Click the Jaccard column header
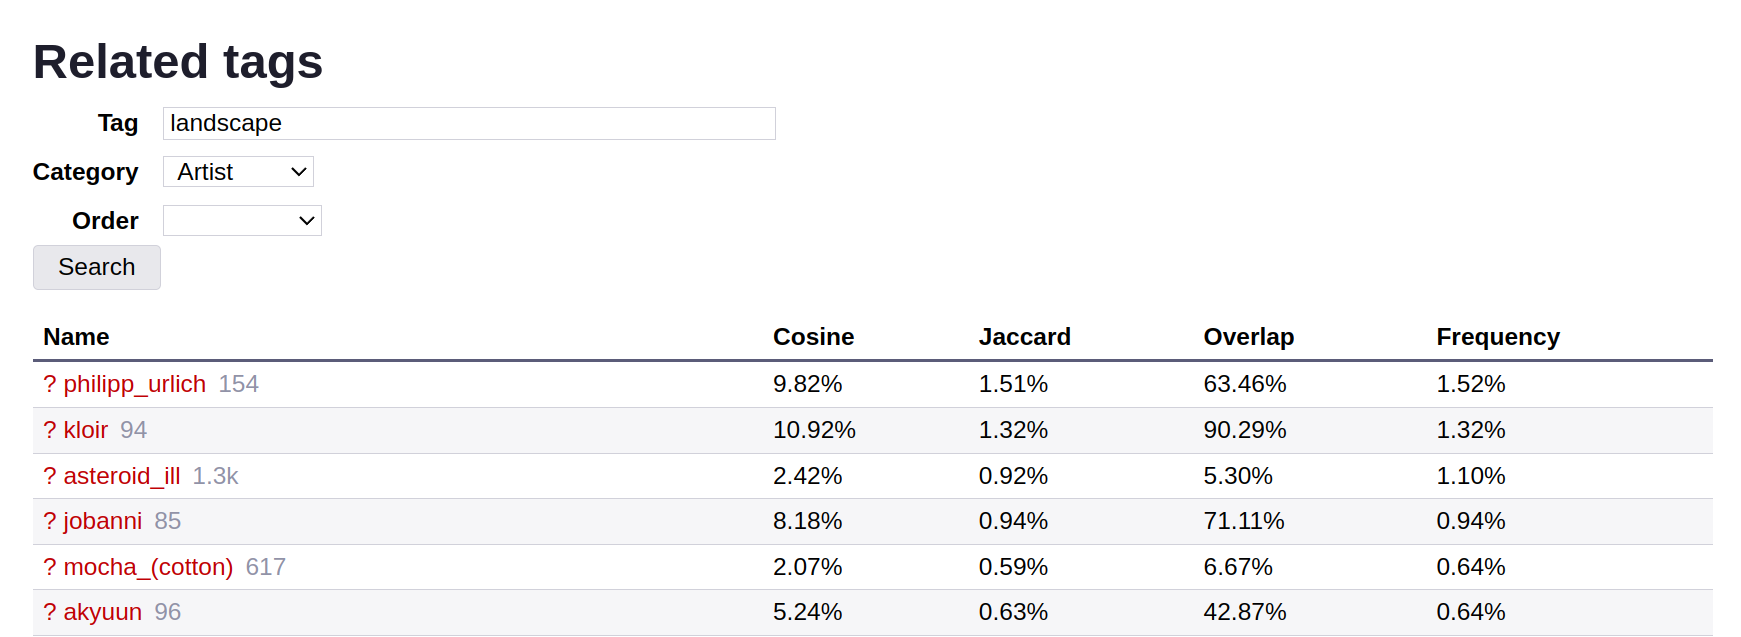Viewport: 1741px width, 637px height. coord(1024,337)
